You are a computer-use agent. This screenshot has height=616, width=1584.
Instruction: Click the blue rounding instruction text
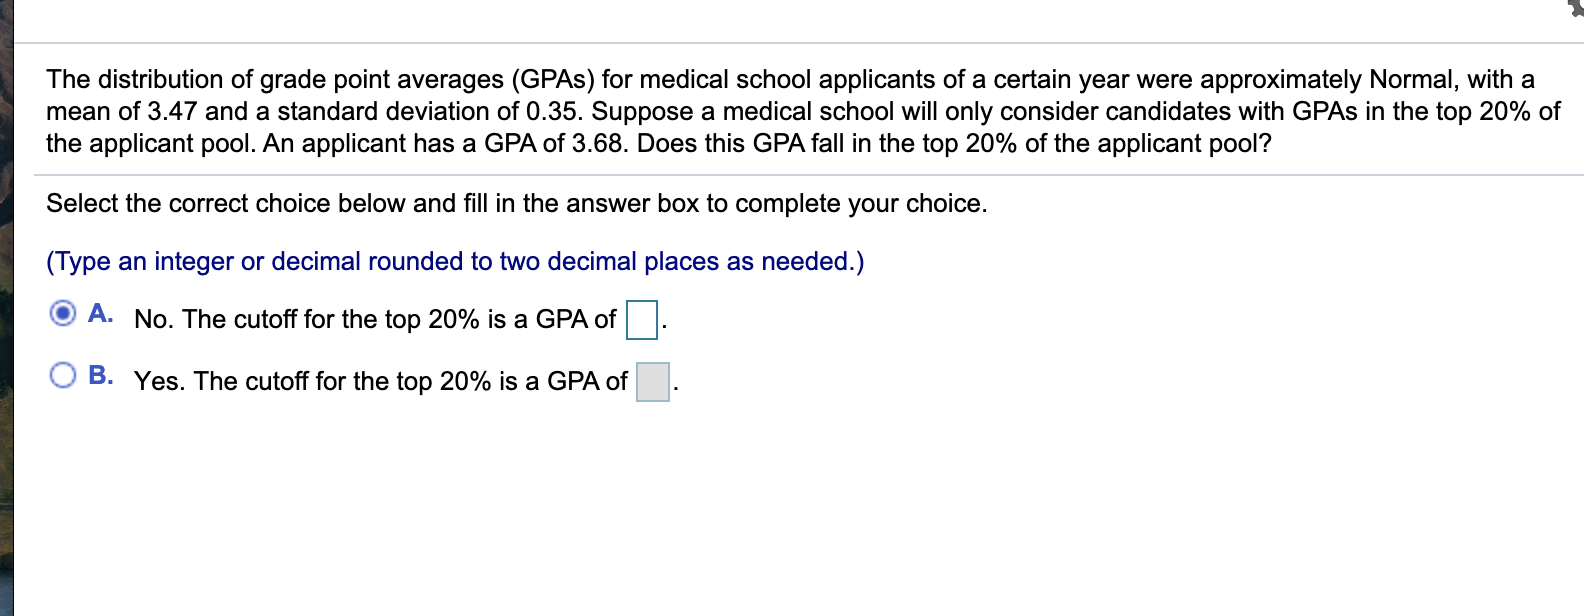[453, 261]
